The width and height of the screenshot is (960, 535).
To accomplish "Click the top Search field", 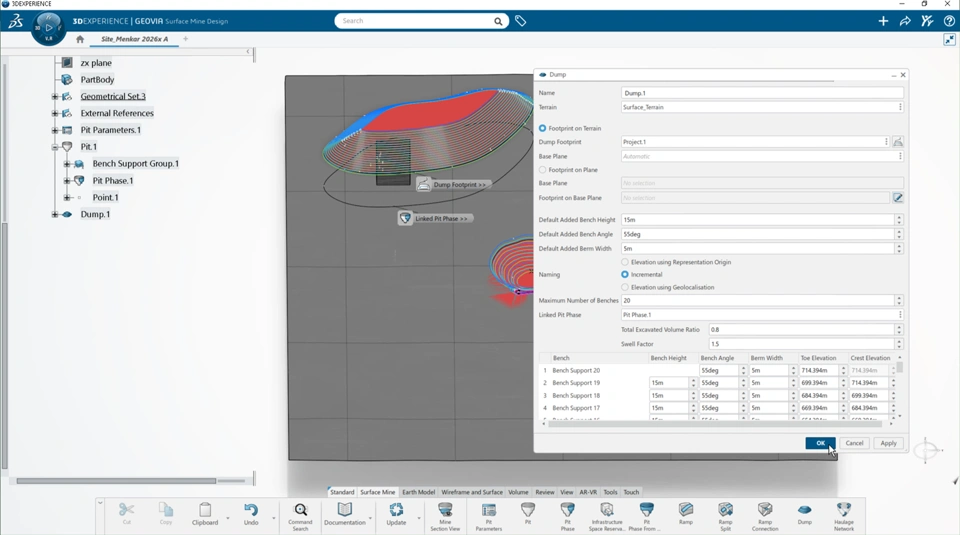I will coord(416,21).
